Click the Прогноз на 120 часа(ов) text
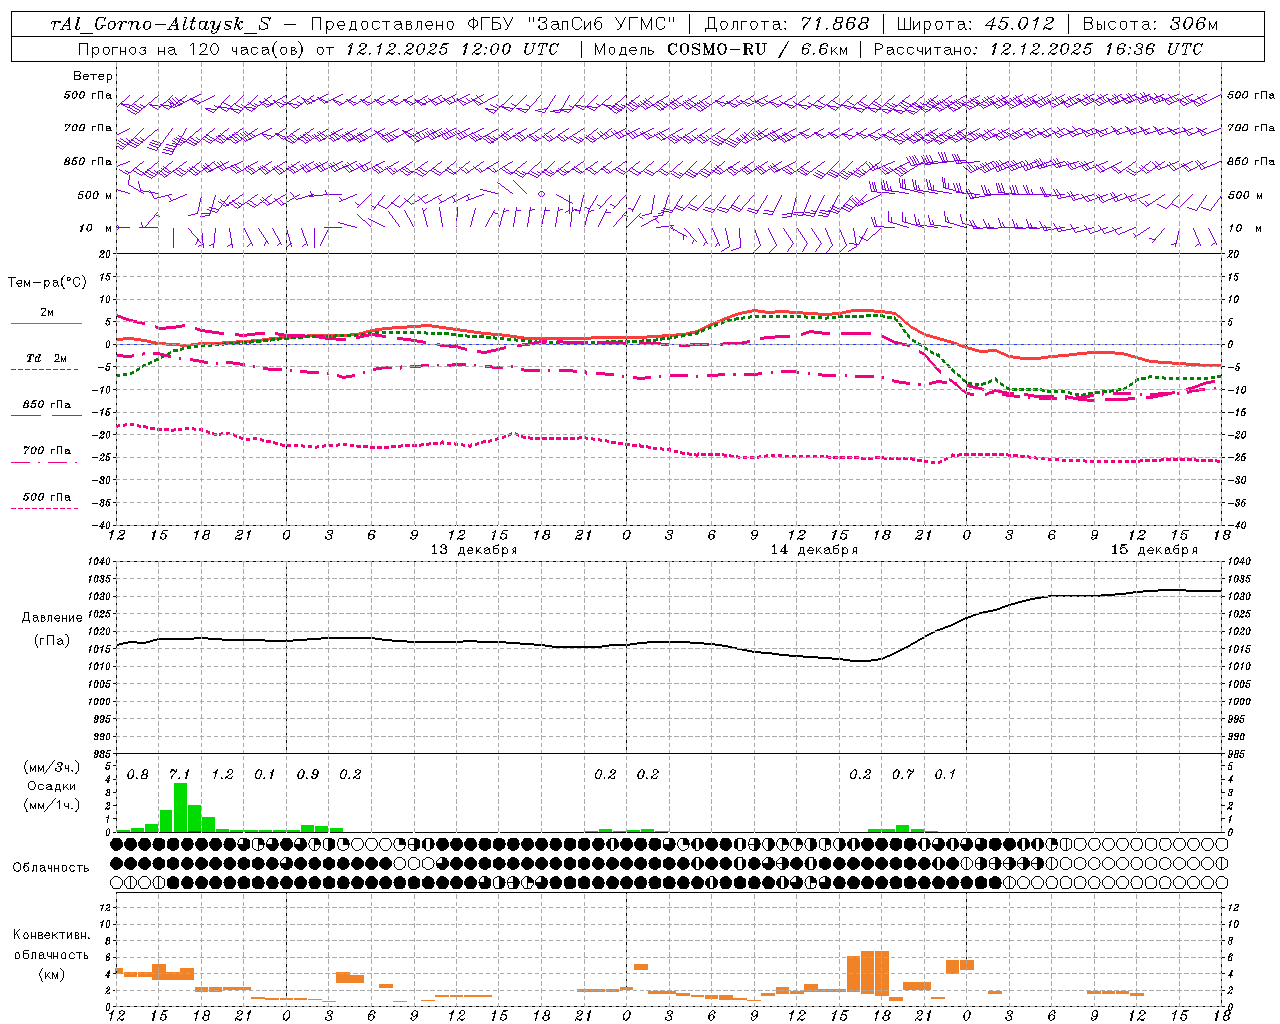 [192, 49]
